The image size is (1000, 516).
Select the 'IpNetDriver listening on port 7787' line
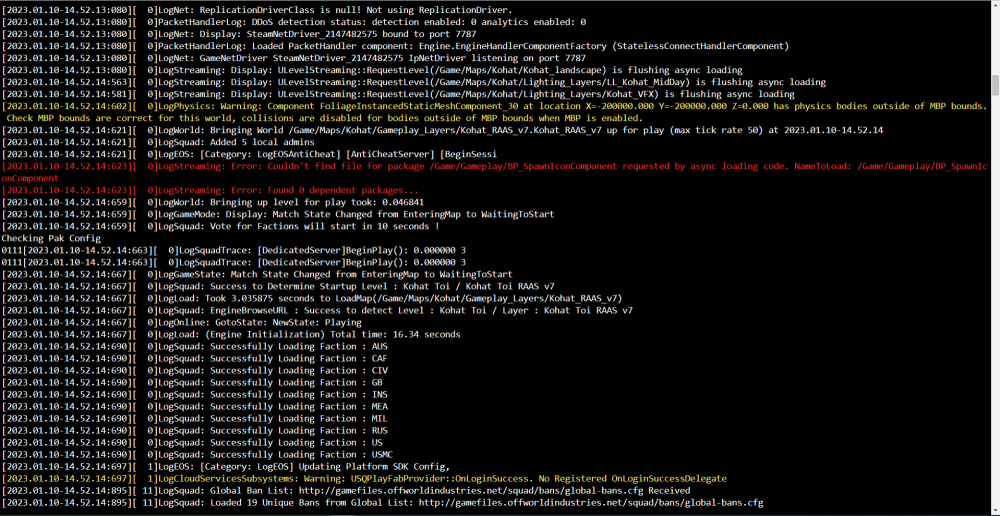click(294, 58)
